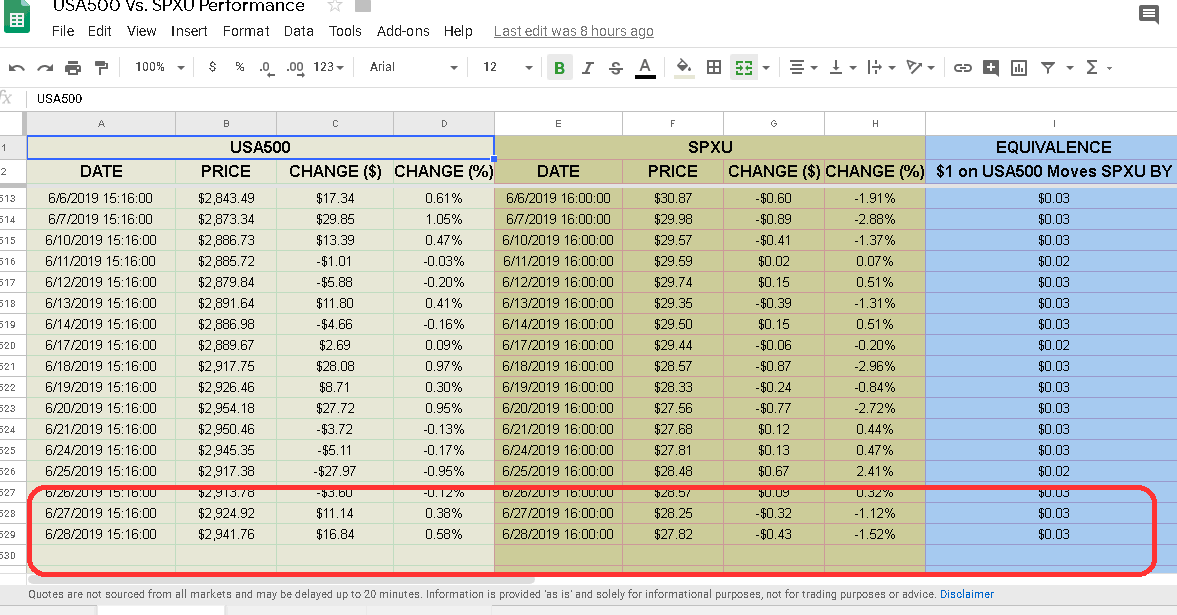Open the Fill color paint bucket

(x=683, y=67)
